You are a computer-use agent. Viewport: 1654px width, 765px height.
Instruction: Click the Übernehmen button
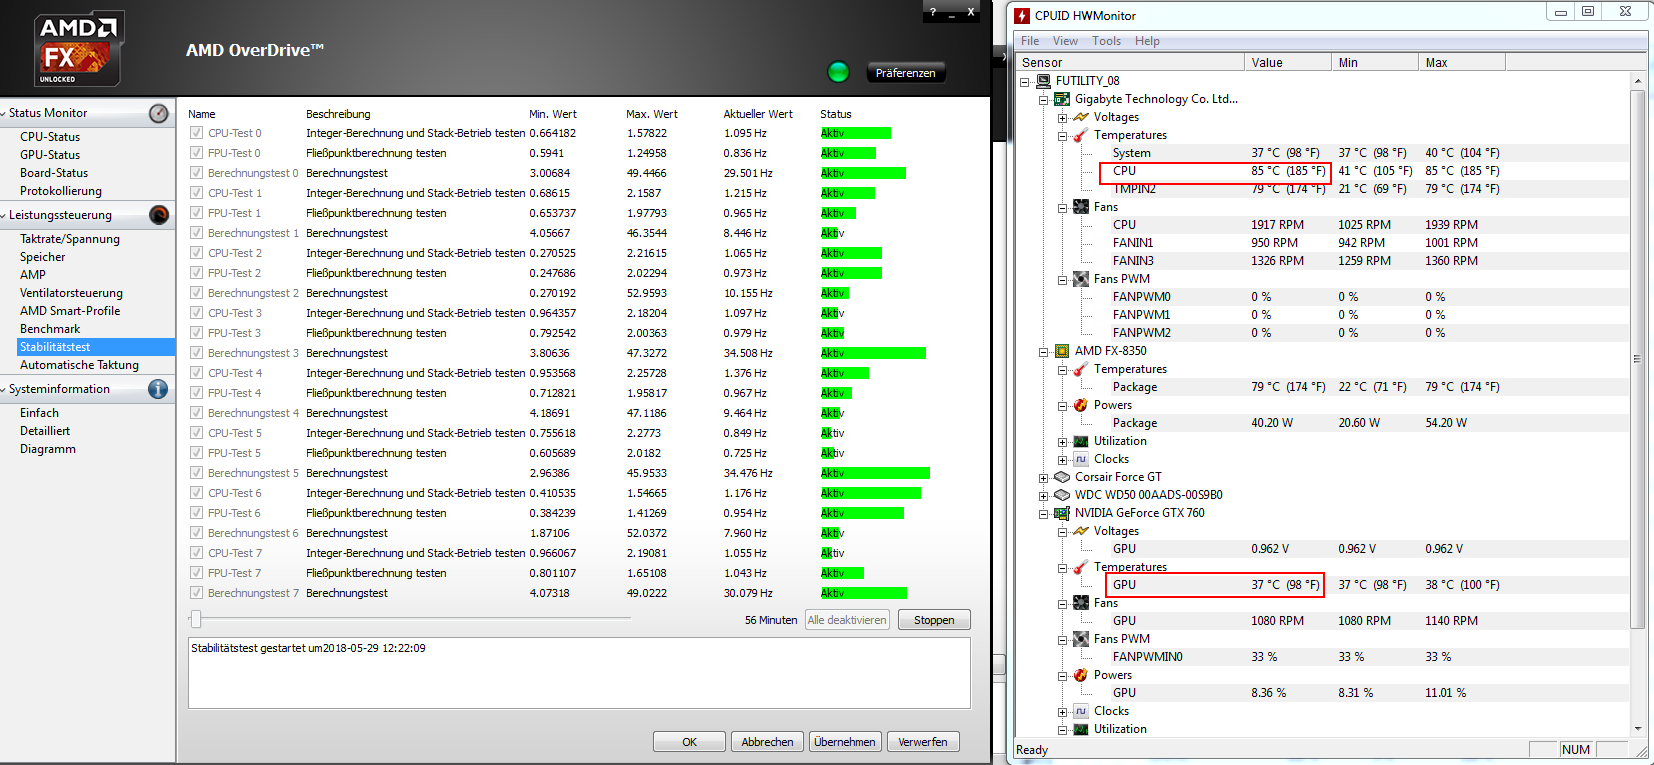pyautogui.click(x=845, y=742)
